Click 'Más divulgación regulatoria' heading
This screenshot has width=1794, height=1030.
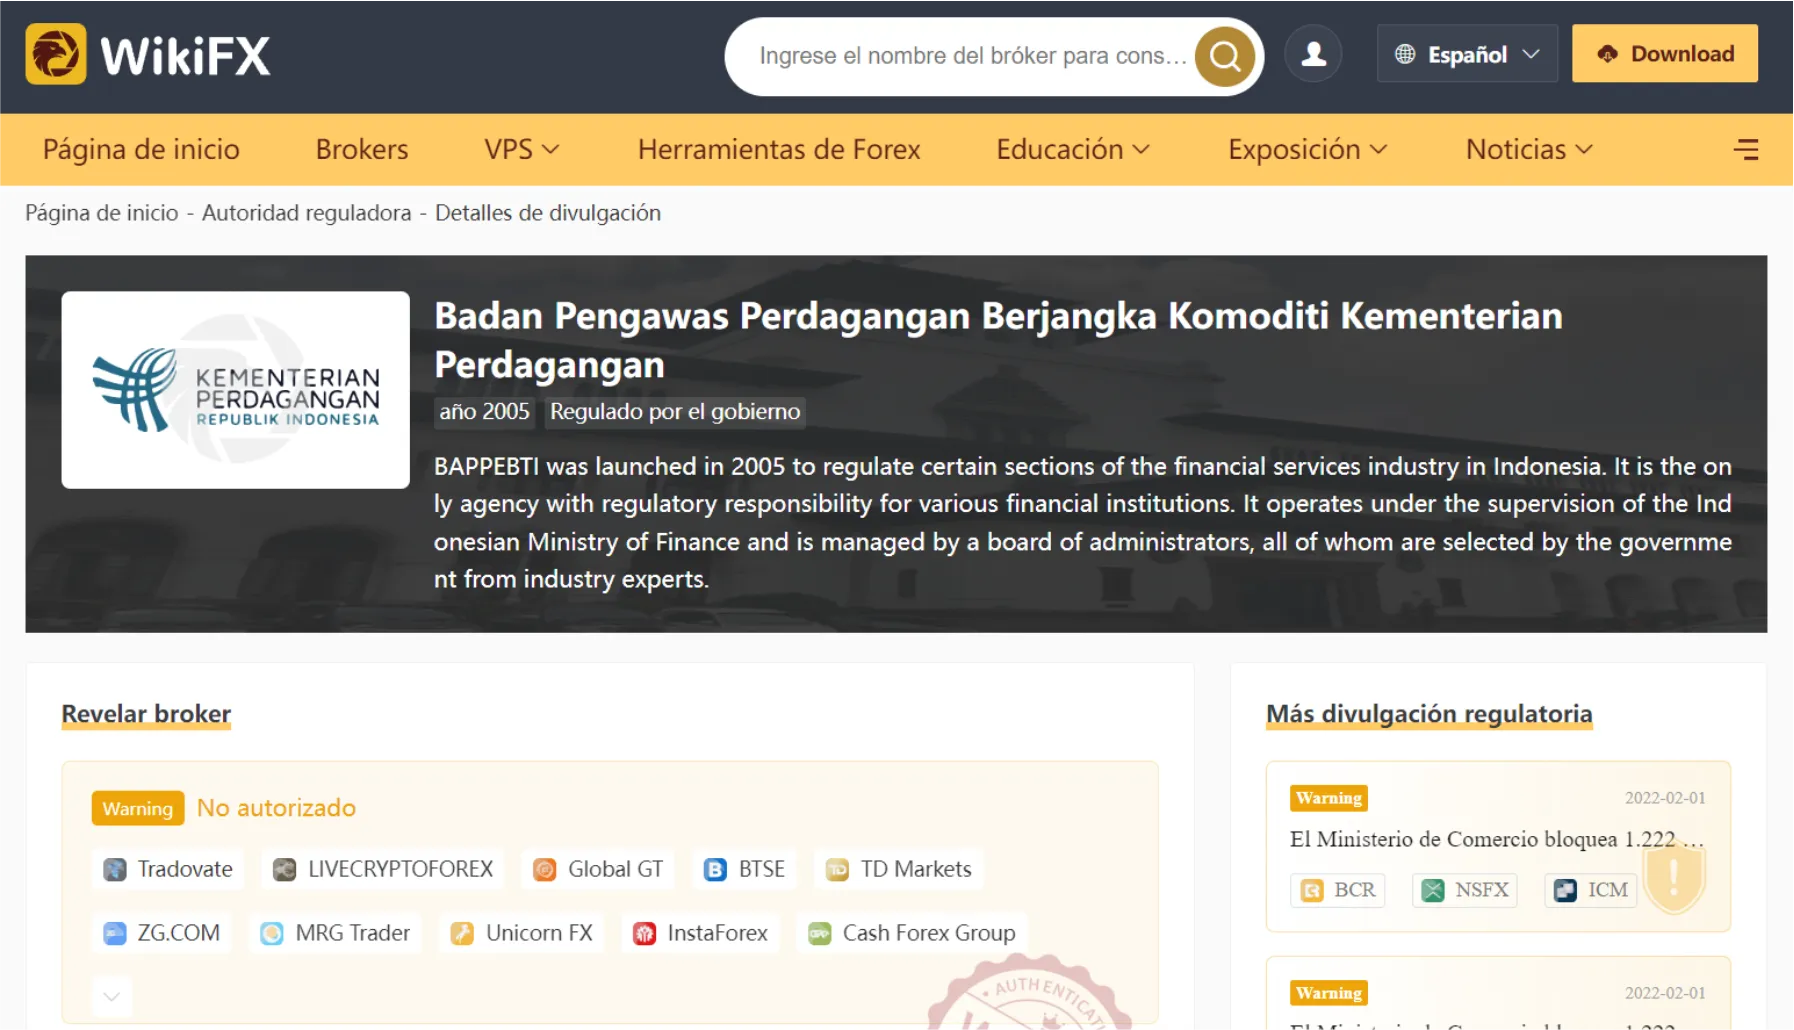1429,714
